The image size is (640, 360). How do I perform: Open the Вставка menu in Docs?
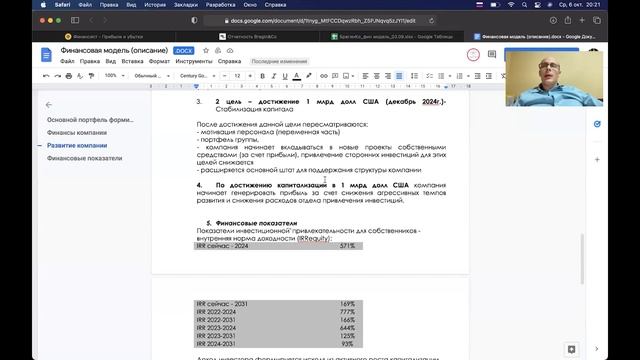[x=132, y=61]
